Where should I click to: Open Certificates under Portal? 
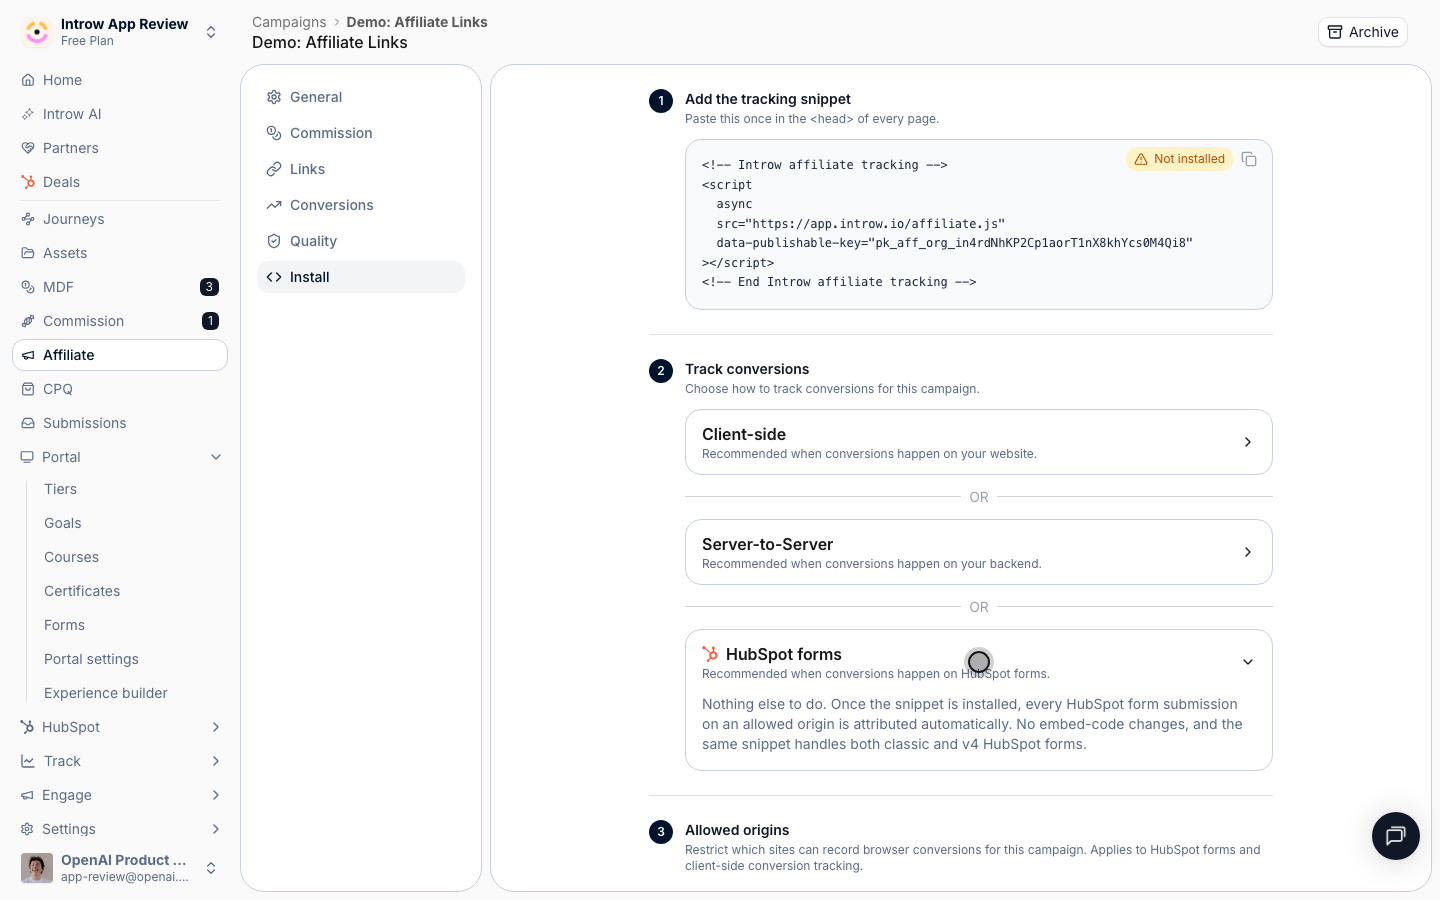[x=82, y=591]
